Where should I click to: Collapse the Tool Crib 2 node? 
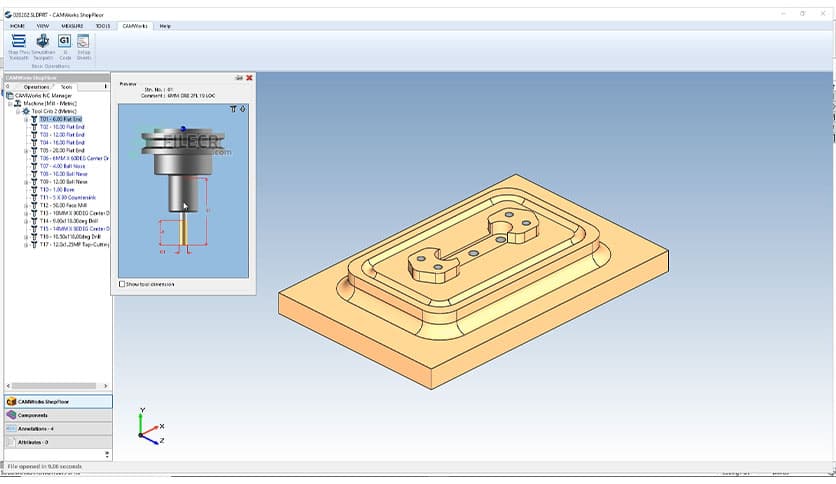click(x=18, y=111)
